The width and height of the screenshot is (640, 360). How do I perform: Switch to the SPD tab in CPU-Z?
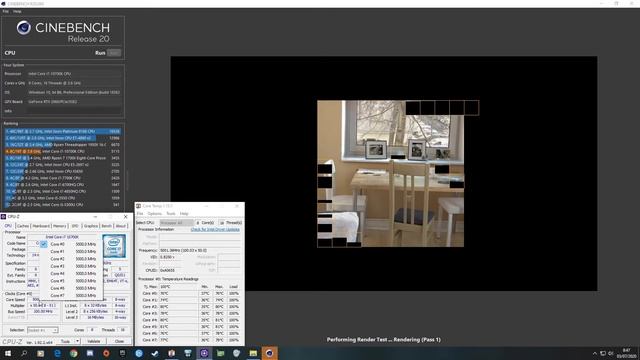75,226
